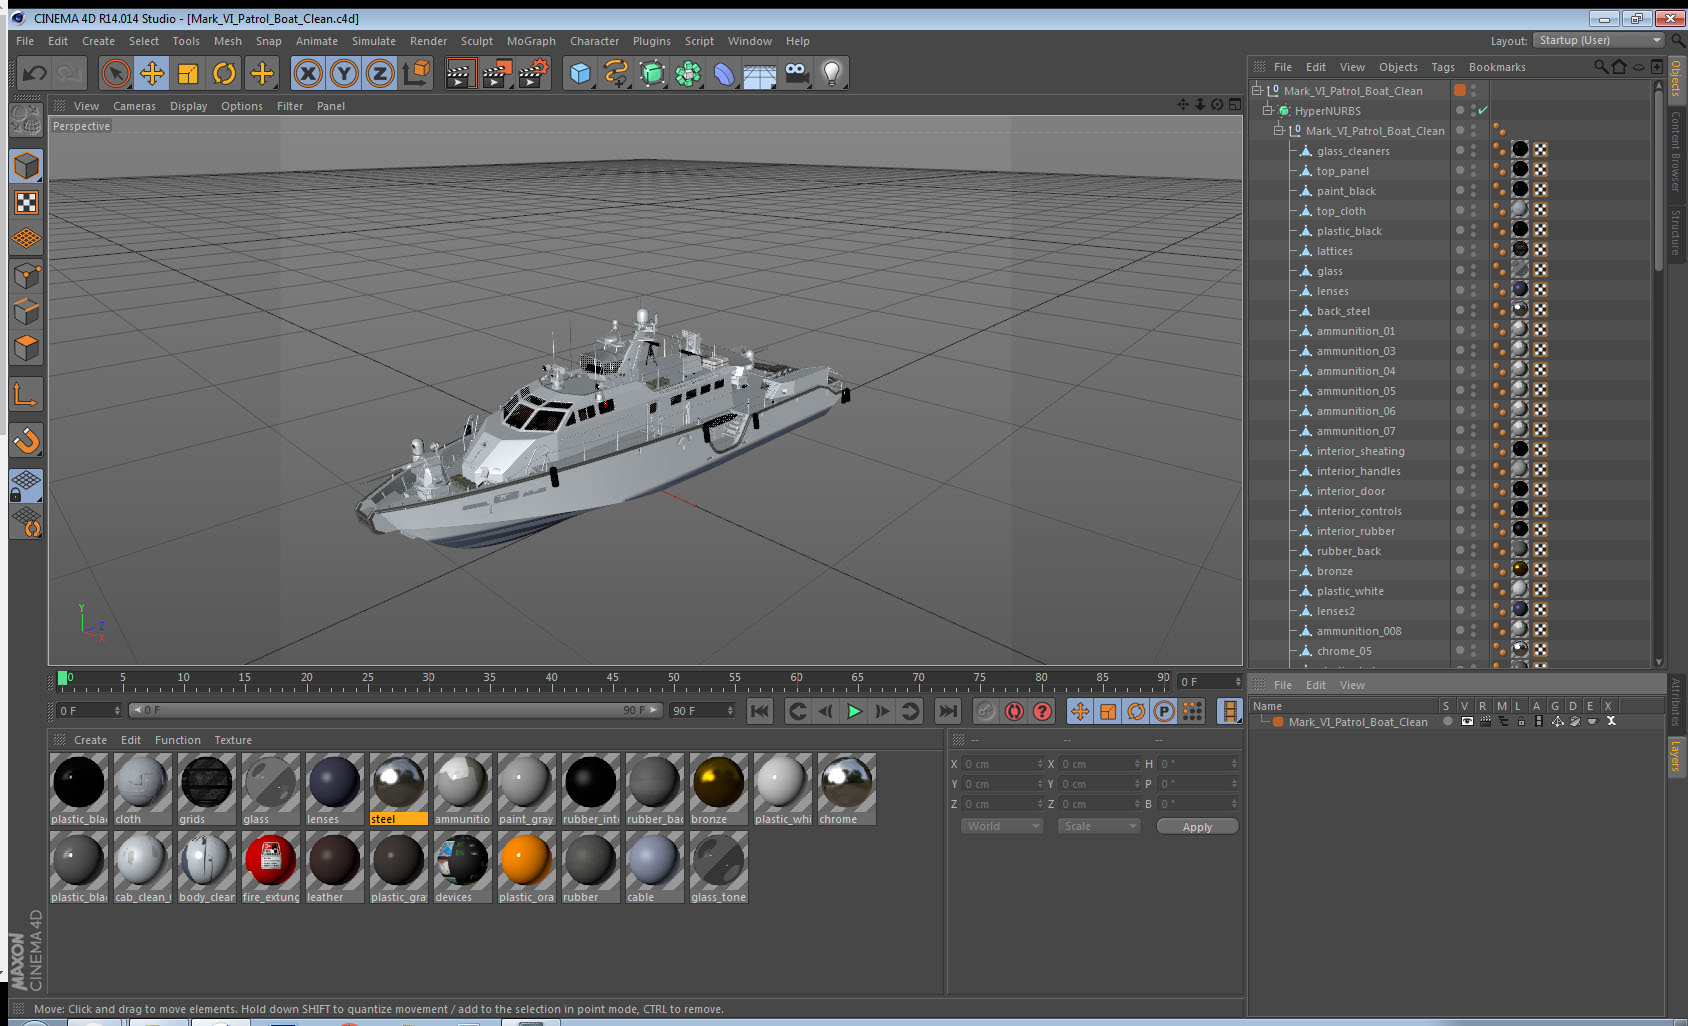Select the lattices object in tree
This screenshot has width=1688, height=1026.
point(1334,251)
